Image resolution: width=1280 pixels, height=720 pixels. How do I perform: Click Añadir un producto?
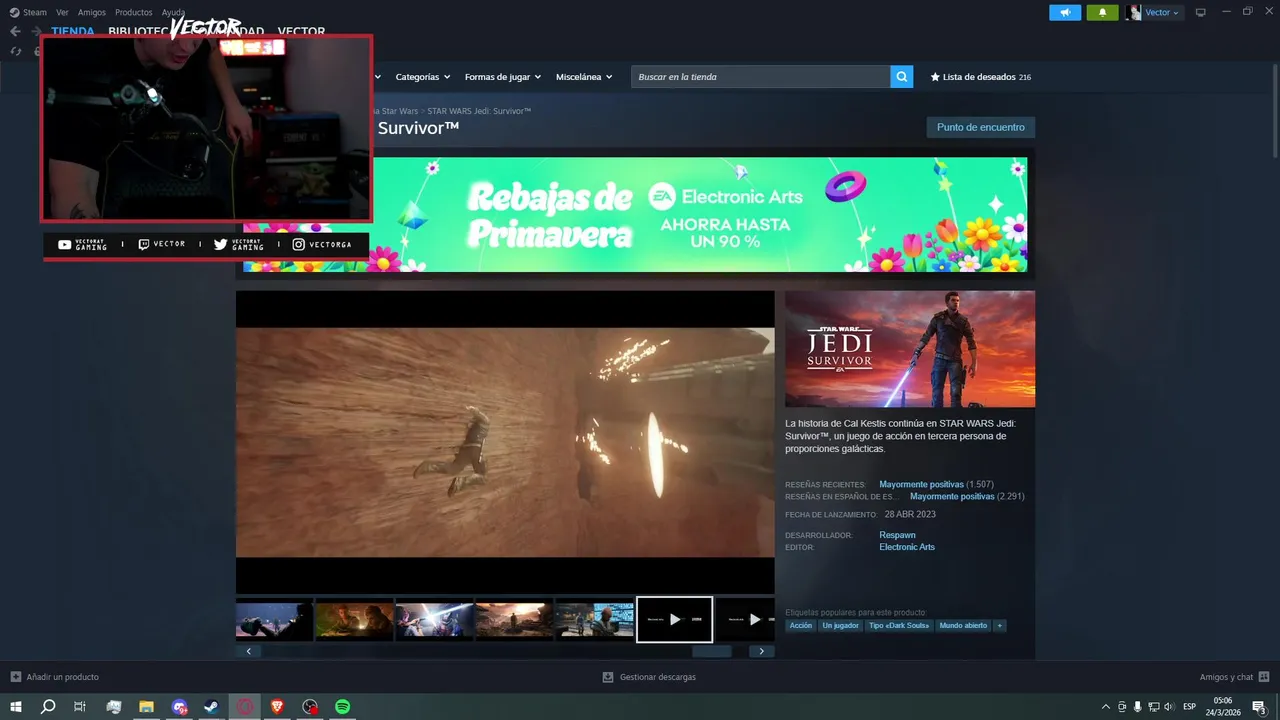click(x=55, y=677)
